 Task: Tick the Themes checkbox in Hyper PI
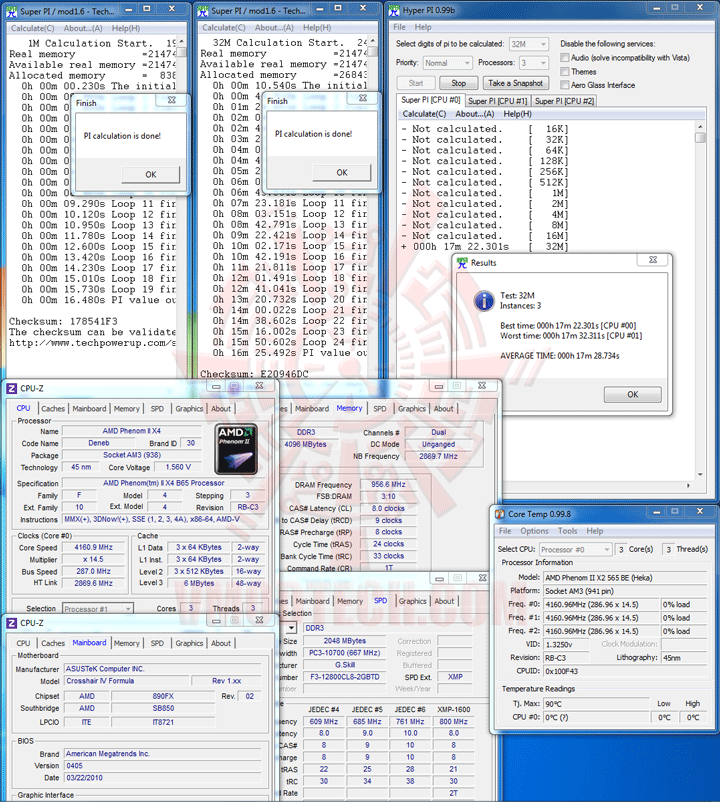click(565, 72)
